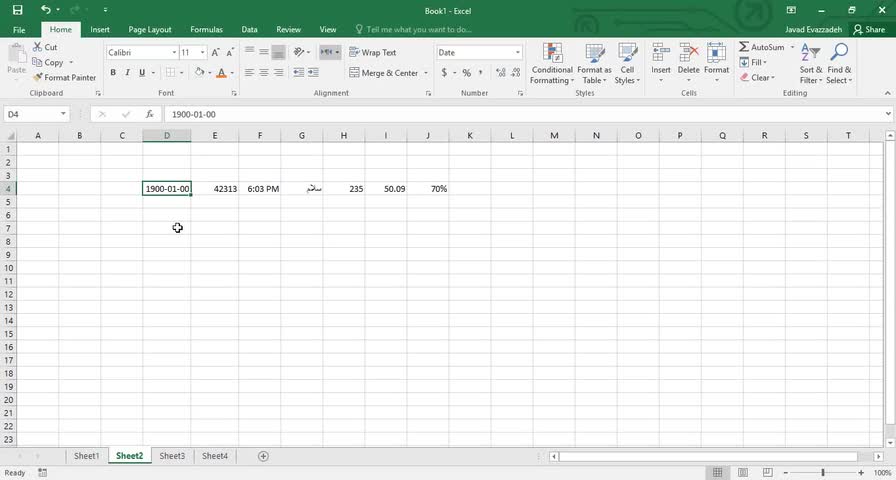Insert function using fx icon

(150, 114)
